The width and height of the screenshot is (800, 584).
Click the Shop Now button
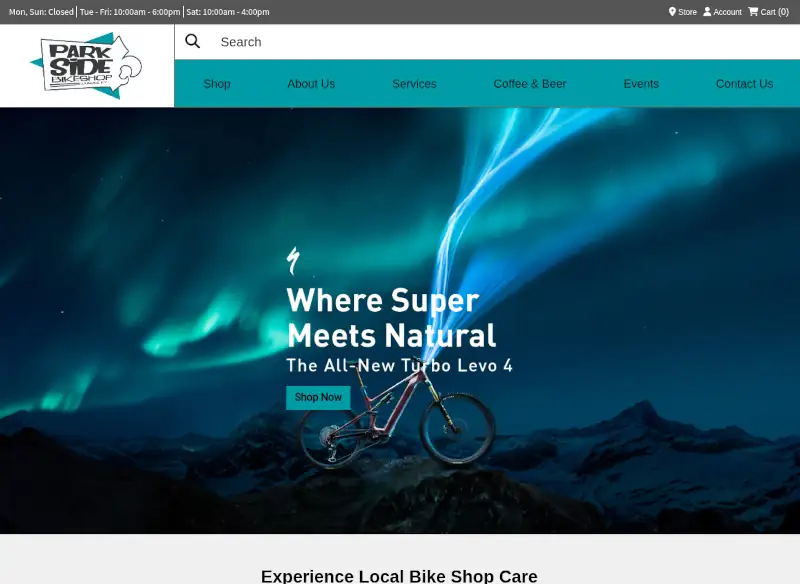[318, 397]
